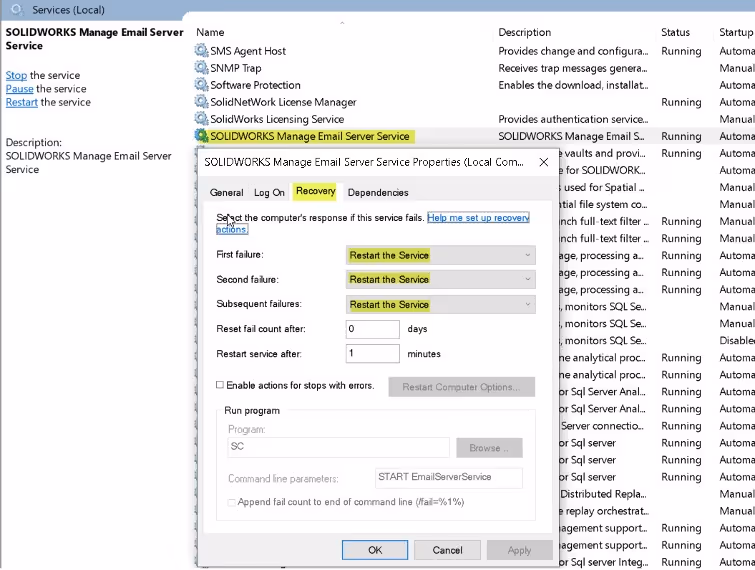Sort services by Description column header
The image size is (755, 570).
click(x=525, y=32)
